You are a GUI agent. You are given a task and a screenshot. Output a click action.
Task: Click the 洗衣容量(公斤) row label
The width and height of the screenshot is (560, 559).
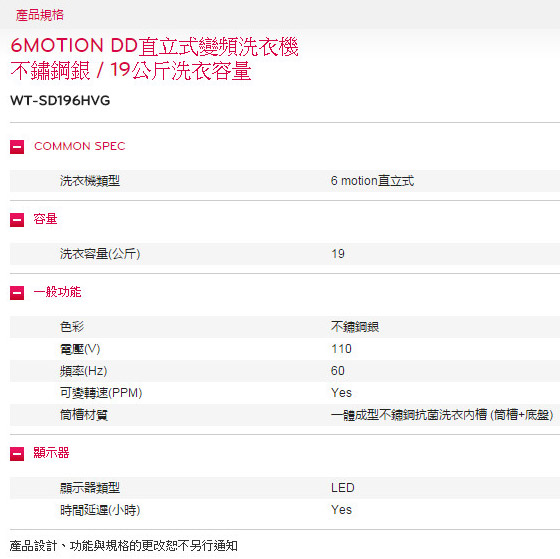[100, 254]
